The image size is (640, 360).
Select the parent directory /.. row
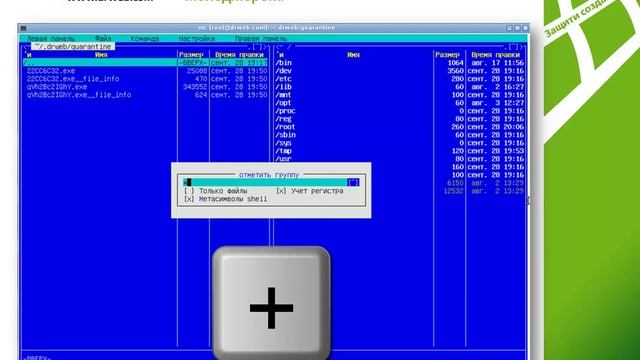[145, 62]
